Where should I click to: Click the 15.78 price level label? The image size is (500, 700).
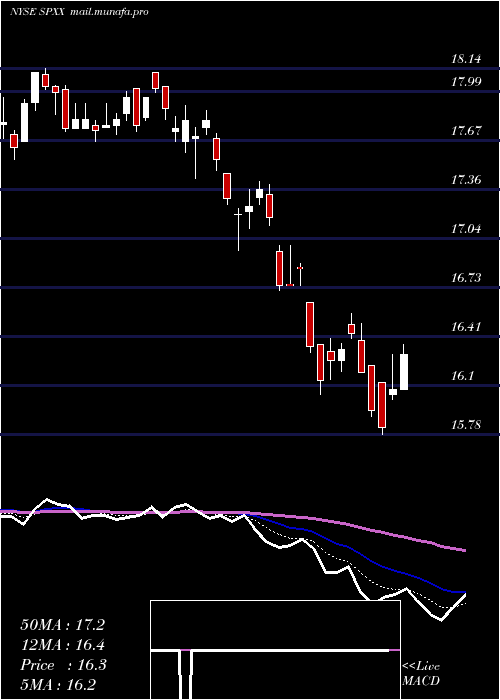point(466,425)
